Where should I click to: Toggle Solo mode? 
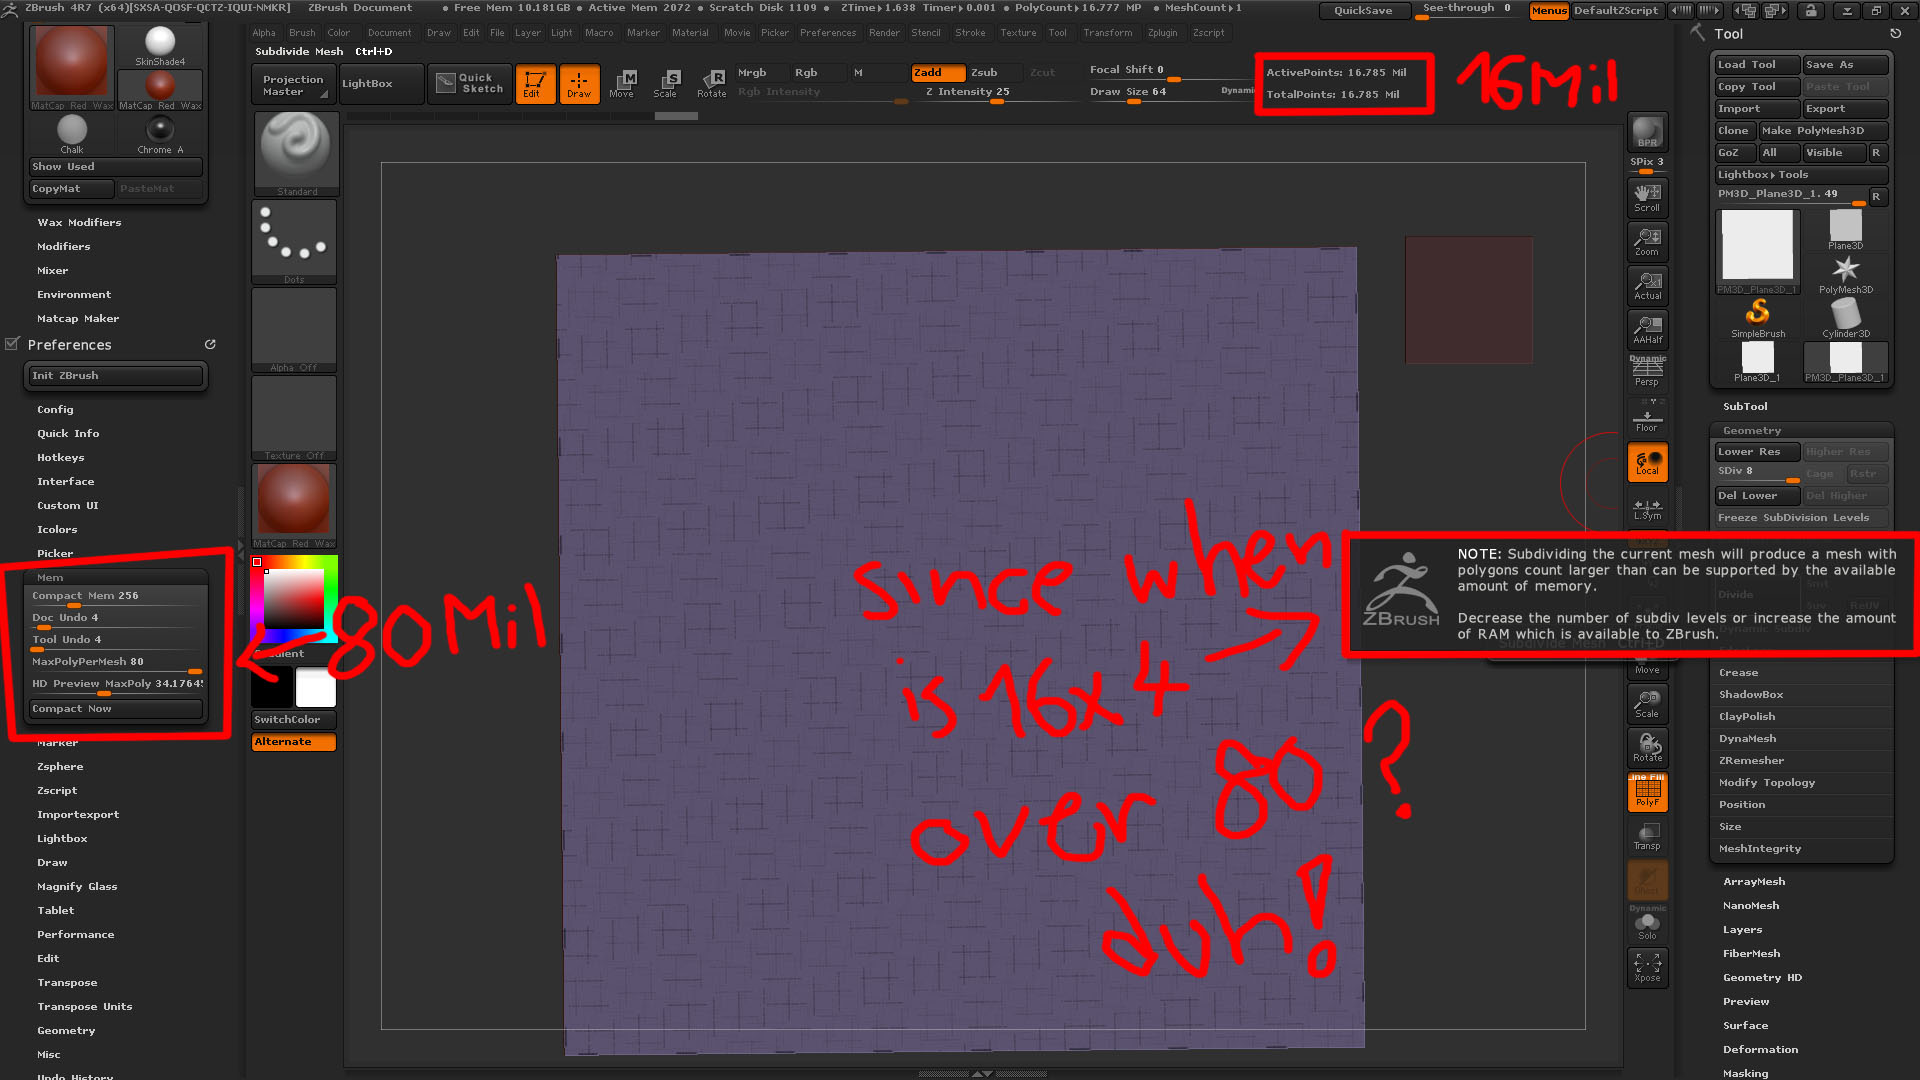click(x=1647, y=925)
